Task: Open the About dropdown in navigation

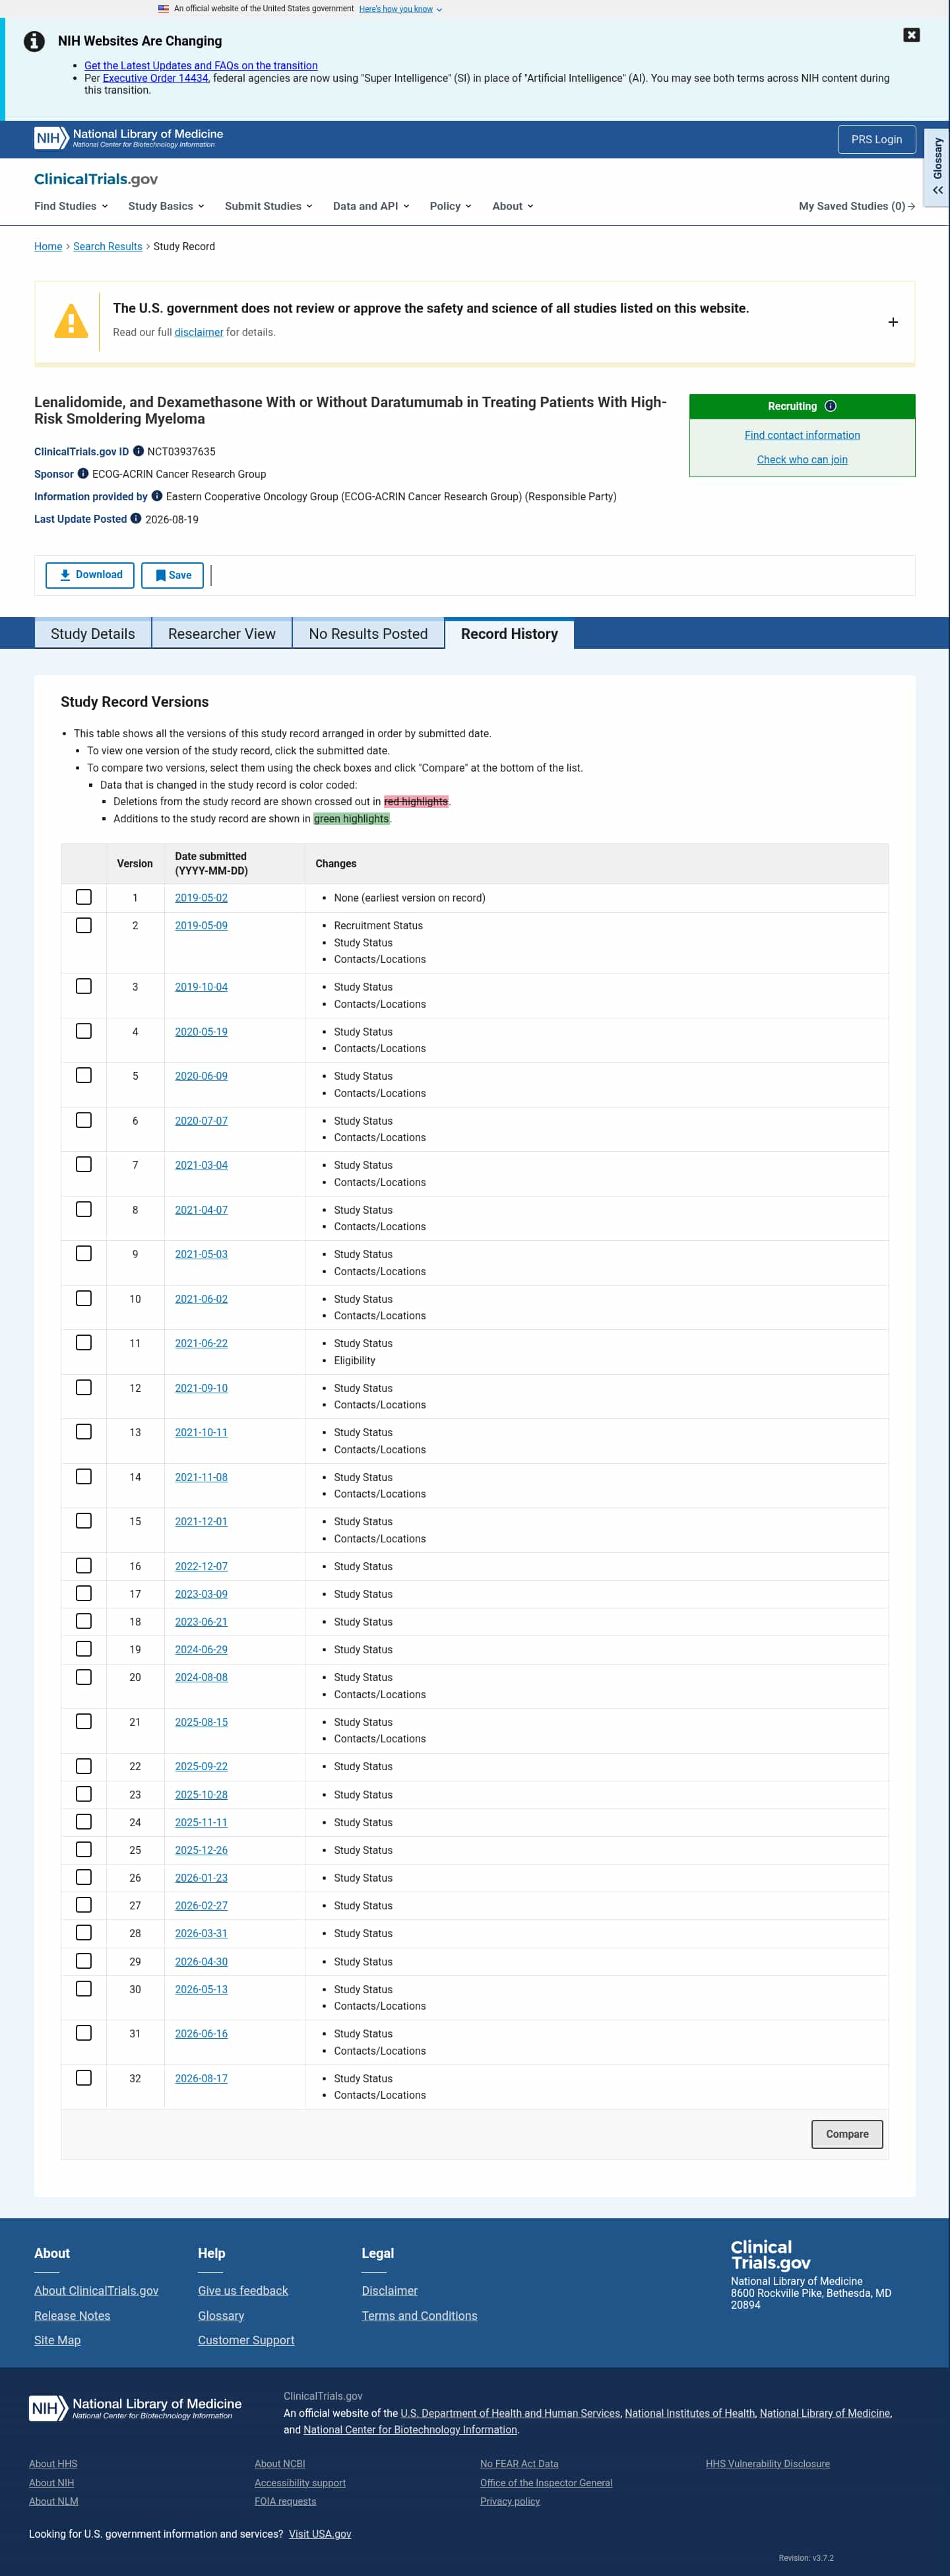Action: click(x=513, y=206)
